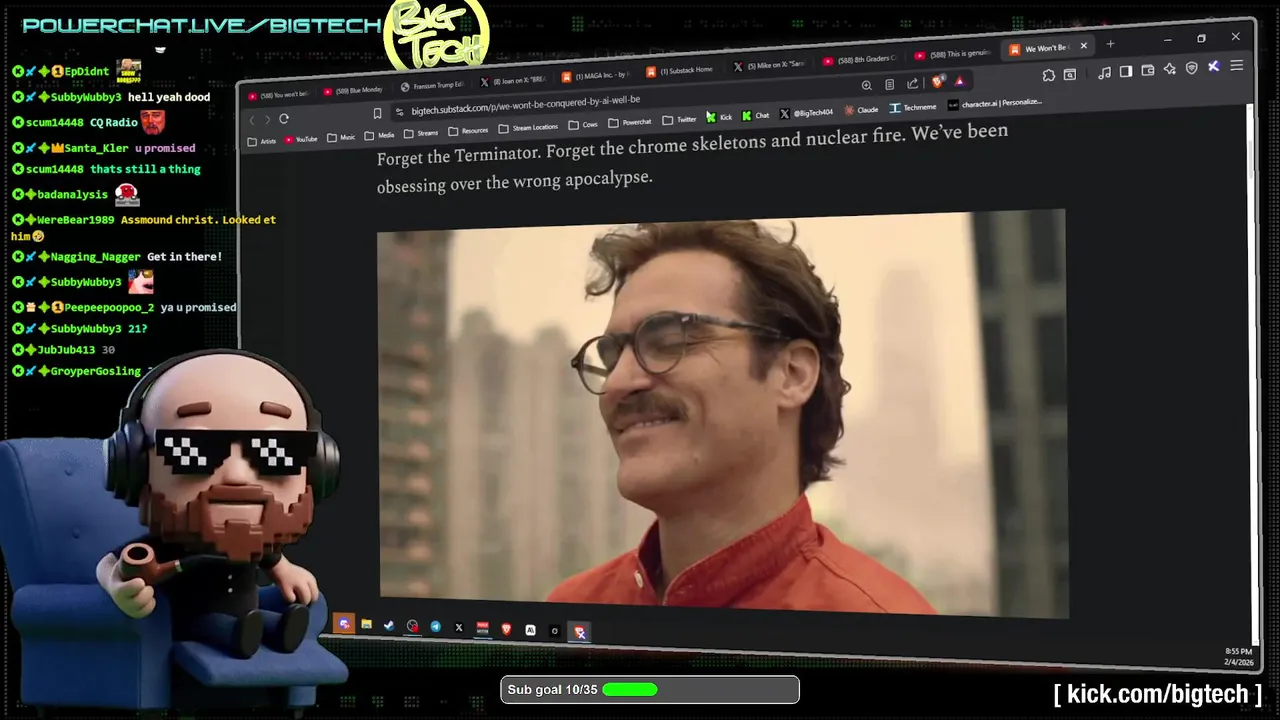Go forward in browser history

coord(267,120)
